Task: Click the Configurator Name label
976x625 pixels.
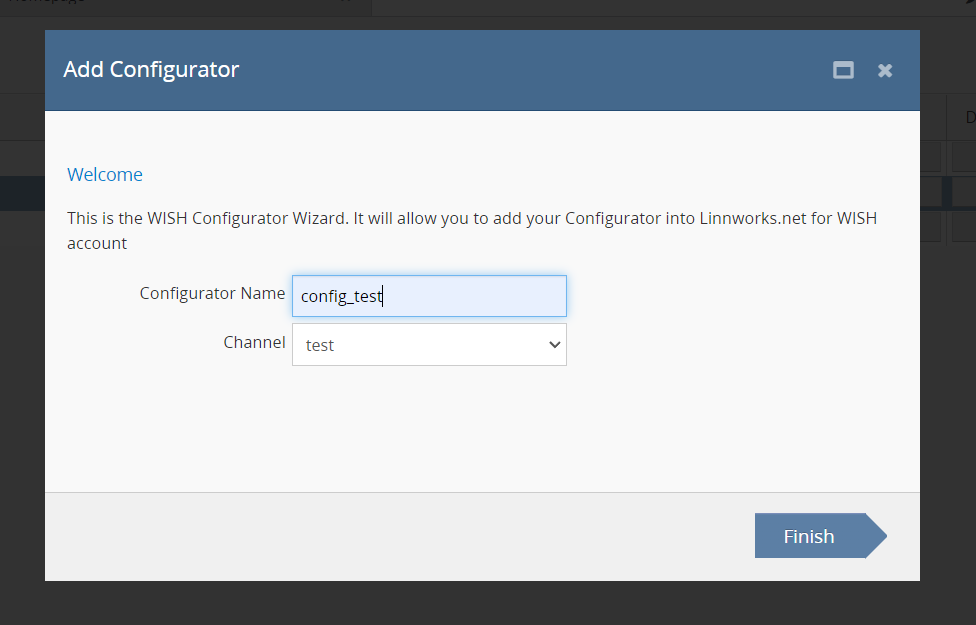Action: click(x=212, y=293)
